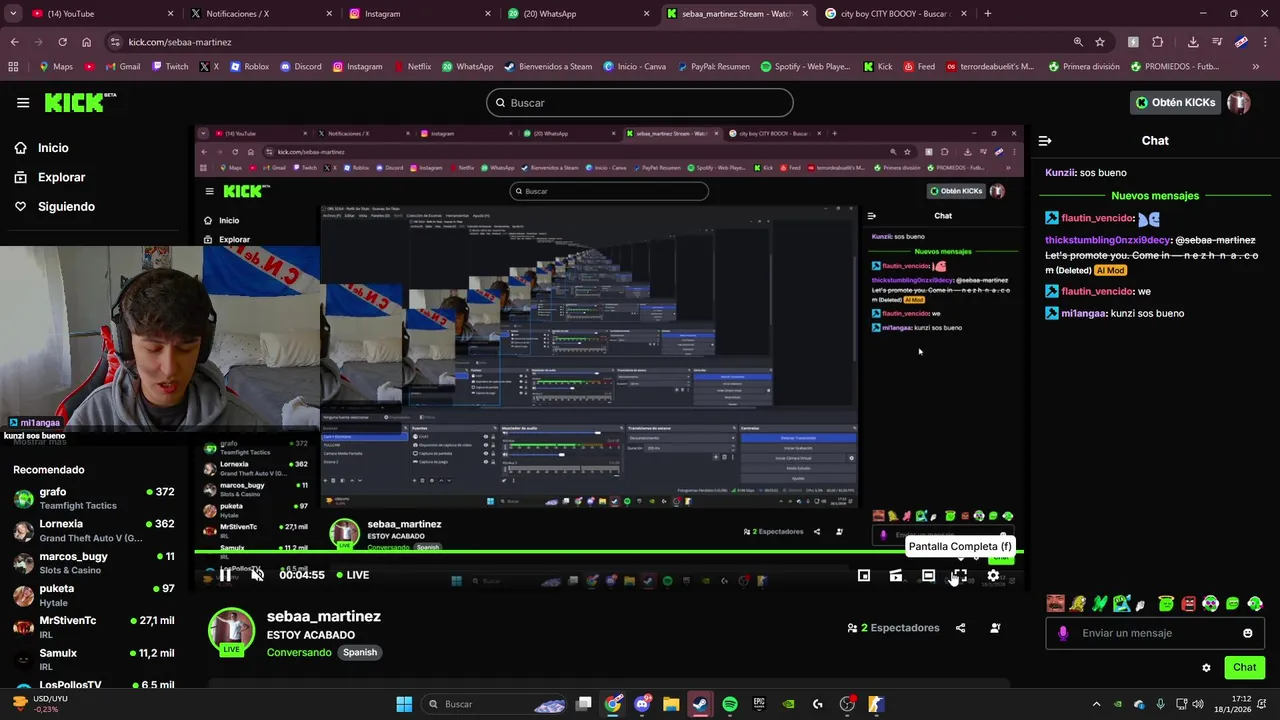This screenshot has width=1280, height=720.
Task: Click Obtén KICKs button
Action: coord(1176,102)
